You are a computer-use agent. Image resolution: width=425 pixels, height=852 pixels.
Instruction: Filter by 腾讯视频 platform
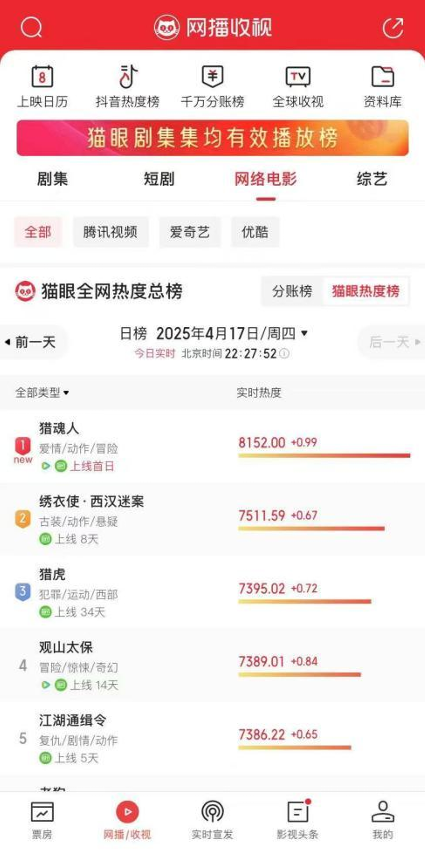click(x=110, y=232)
